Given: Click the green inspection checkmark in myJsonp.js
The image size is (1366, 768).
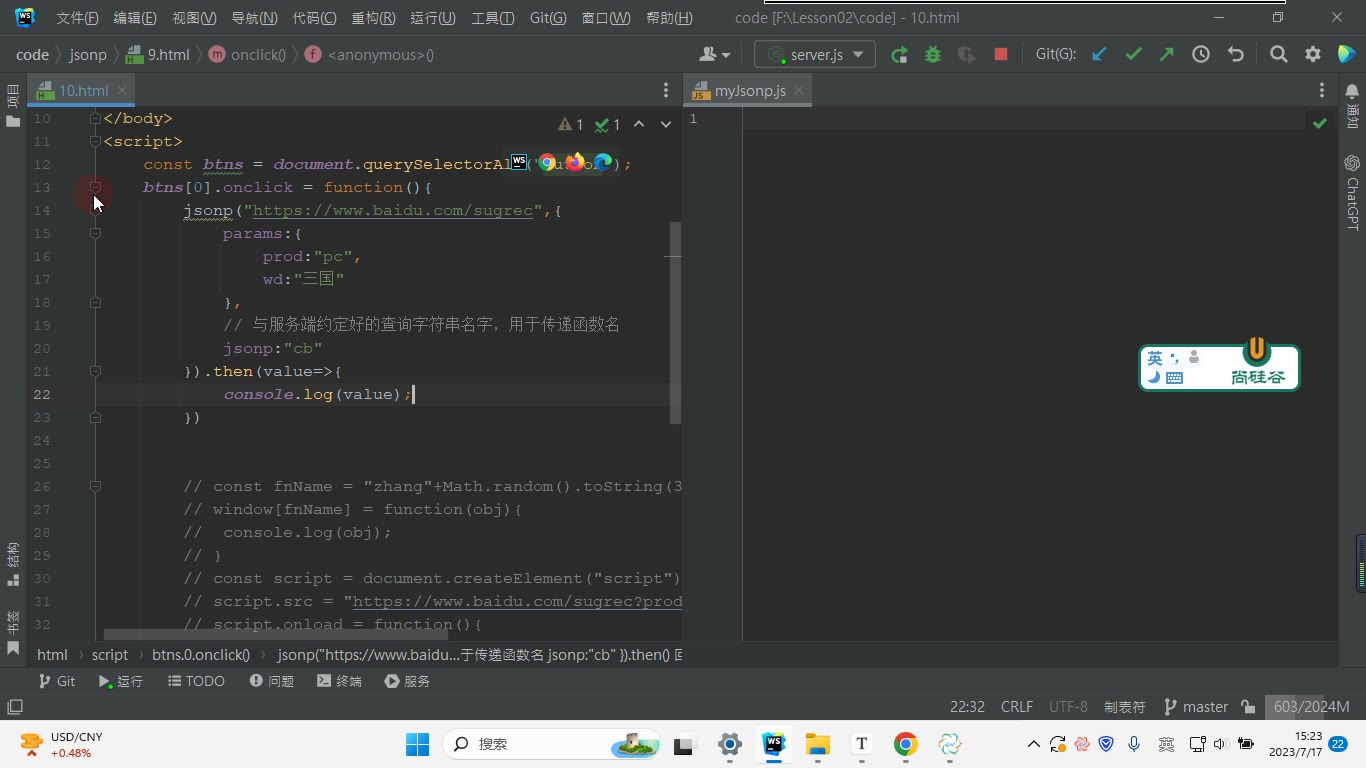Looking at the screenshot, I should coord(1320,123).
